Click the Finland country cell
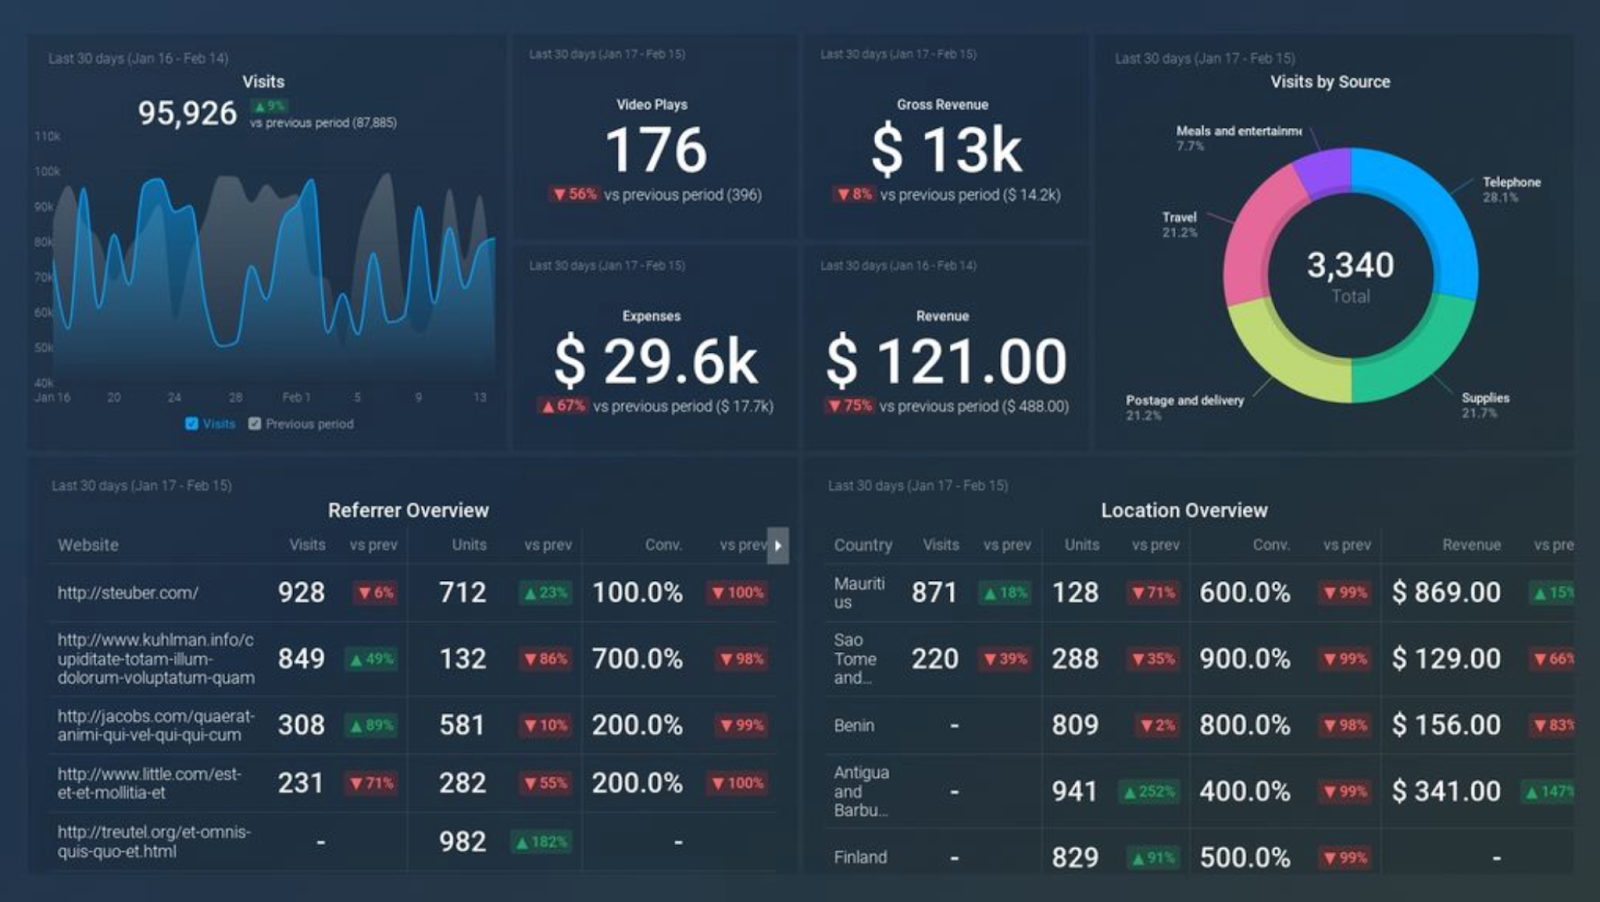This screenshot has width=1600, height=902. (860, 858)
